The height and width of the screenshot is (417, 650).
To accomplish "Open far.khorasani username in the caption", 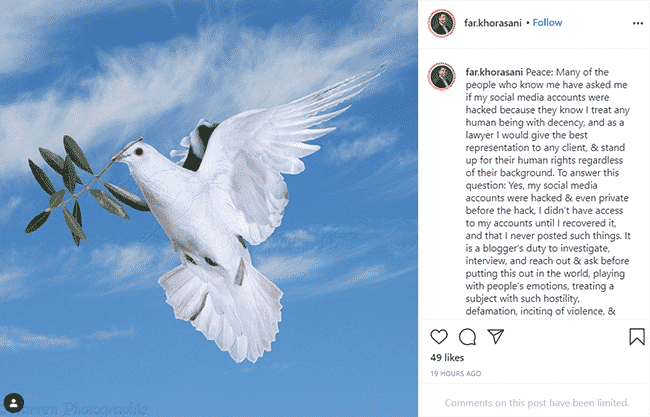I will click(494, 72).
